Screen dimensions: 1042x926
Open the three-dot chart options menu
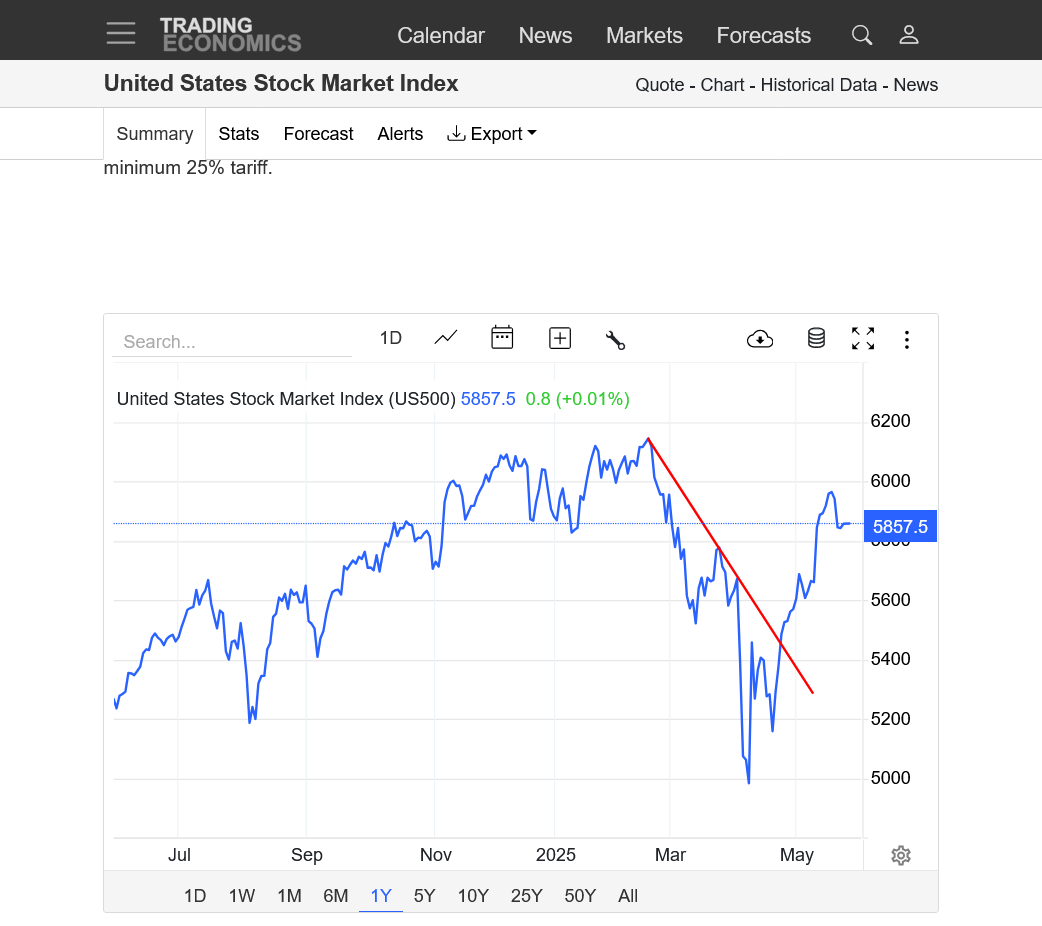[x=906, y=340]
